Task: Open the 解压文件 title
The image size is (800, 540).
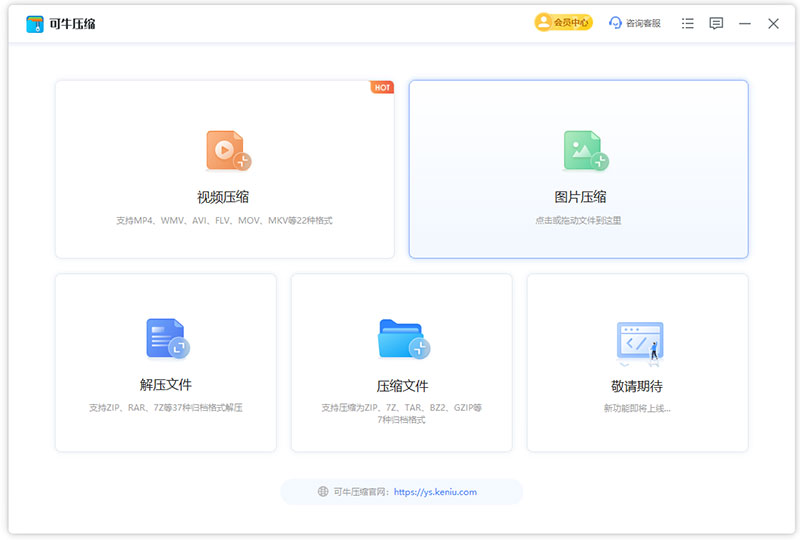Action: point(166,385)
